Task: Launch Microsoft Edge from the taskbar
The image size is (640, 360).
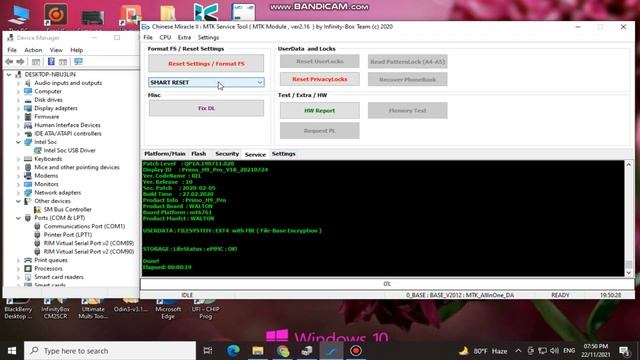Action: (x=233, y=351)
